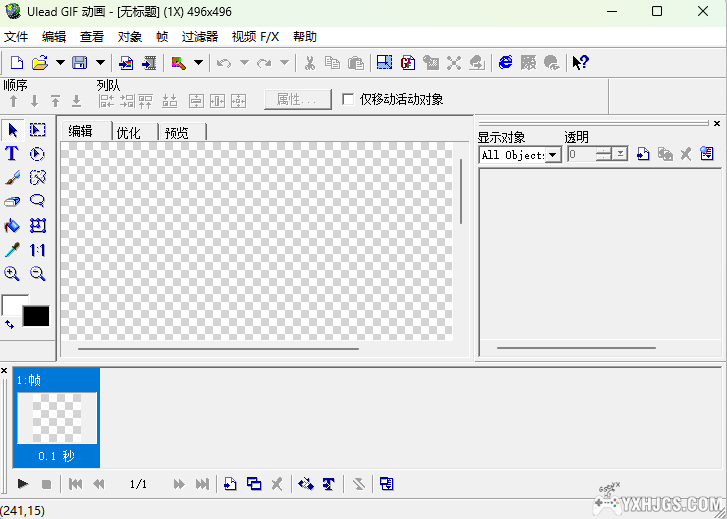Select the lasso selection tool

pos(37,201)
